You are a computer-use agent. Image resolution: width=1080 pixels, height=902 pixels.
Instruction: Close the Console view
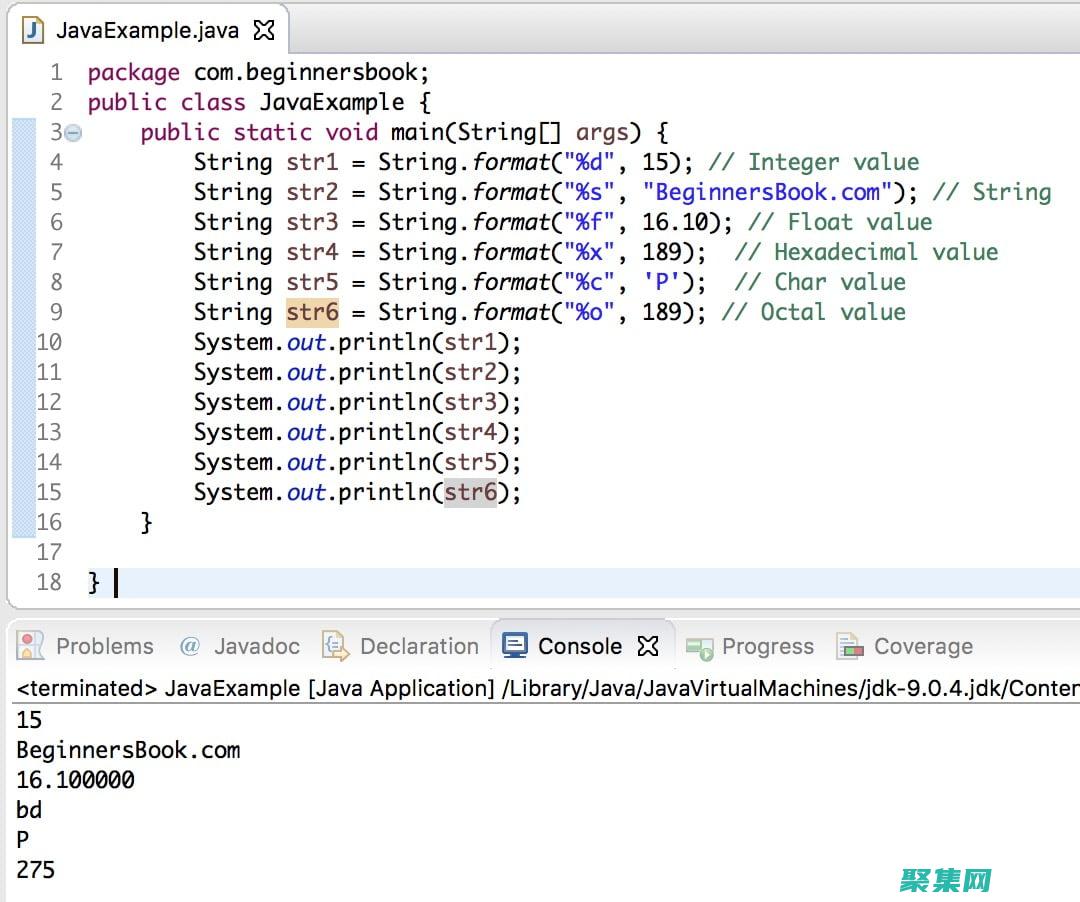648,646
